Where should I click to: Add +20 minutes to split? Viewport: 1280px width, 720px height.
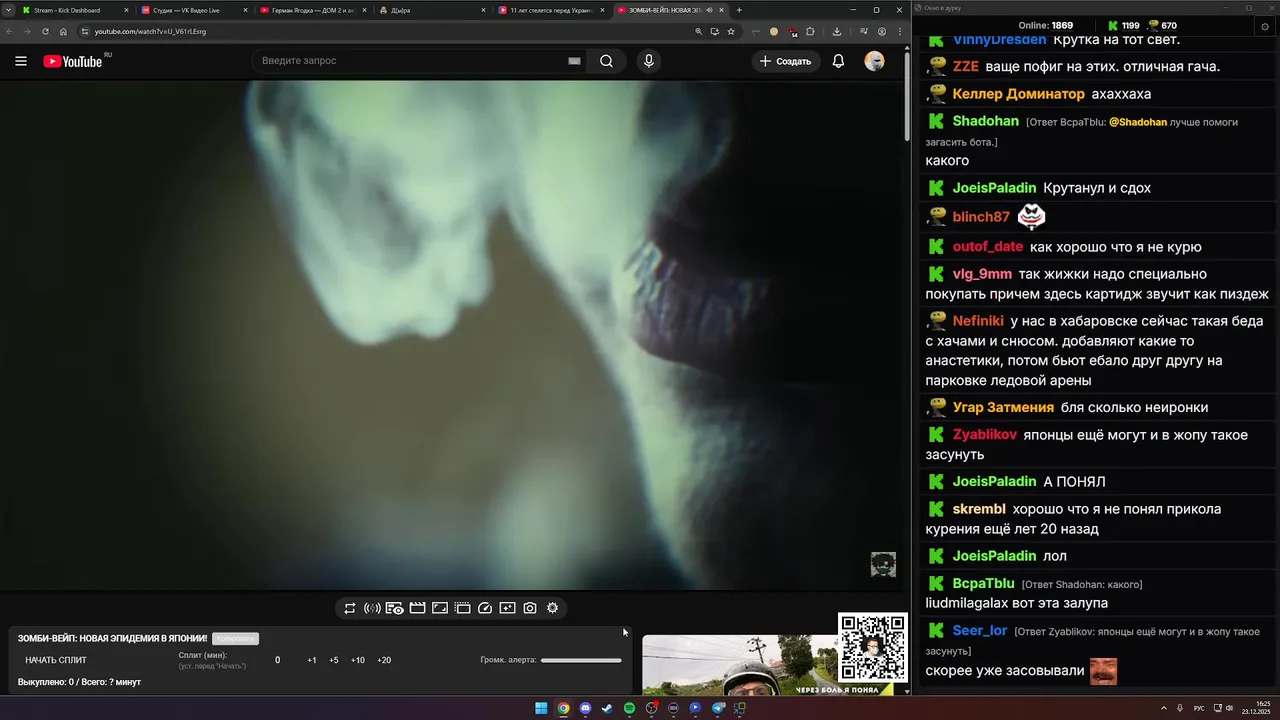click(x=384, y=660)
